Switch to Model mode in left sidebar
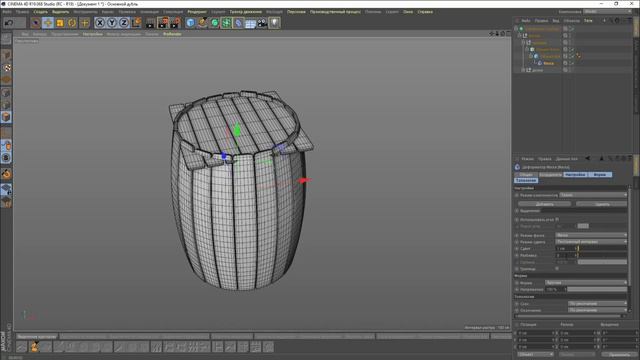 pos(6,55)
